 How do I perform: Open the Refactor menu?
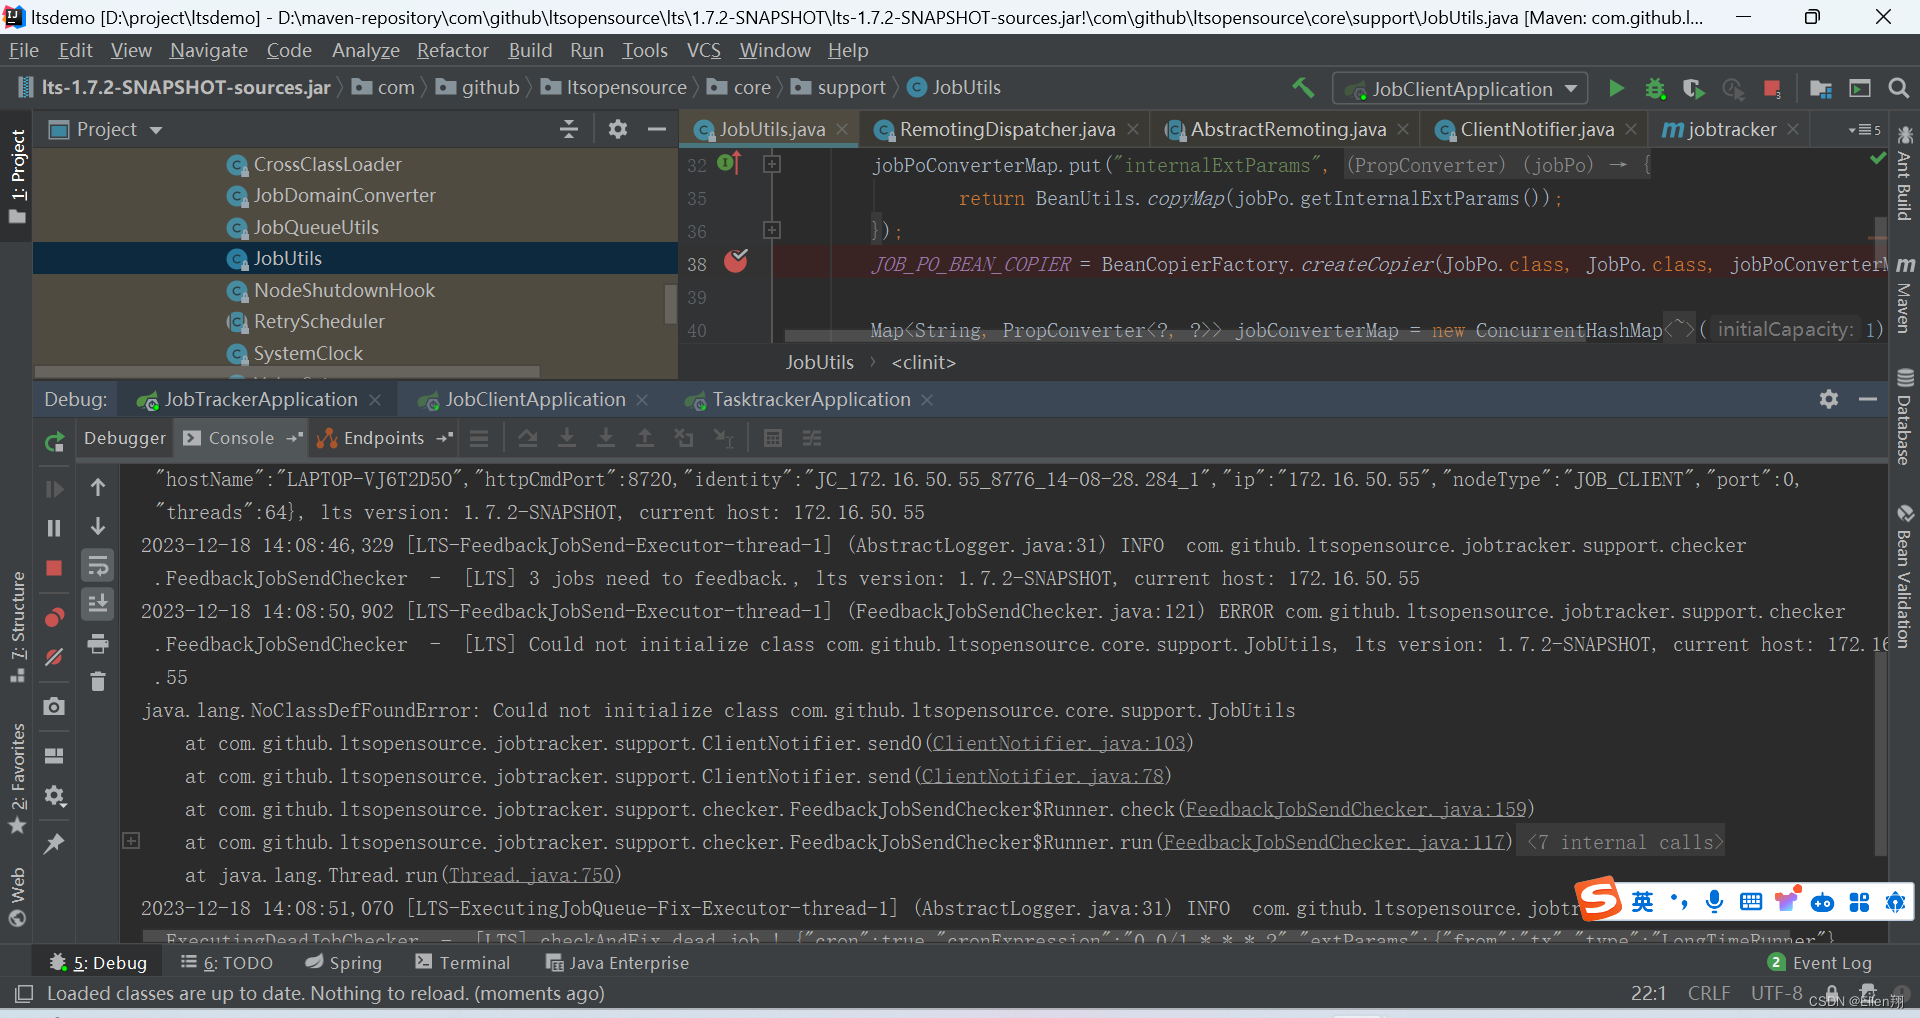[453, 50]
